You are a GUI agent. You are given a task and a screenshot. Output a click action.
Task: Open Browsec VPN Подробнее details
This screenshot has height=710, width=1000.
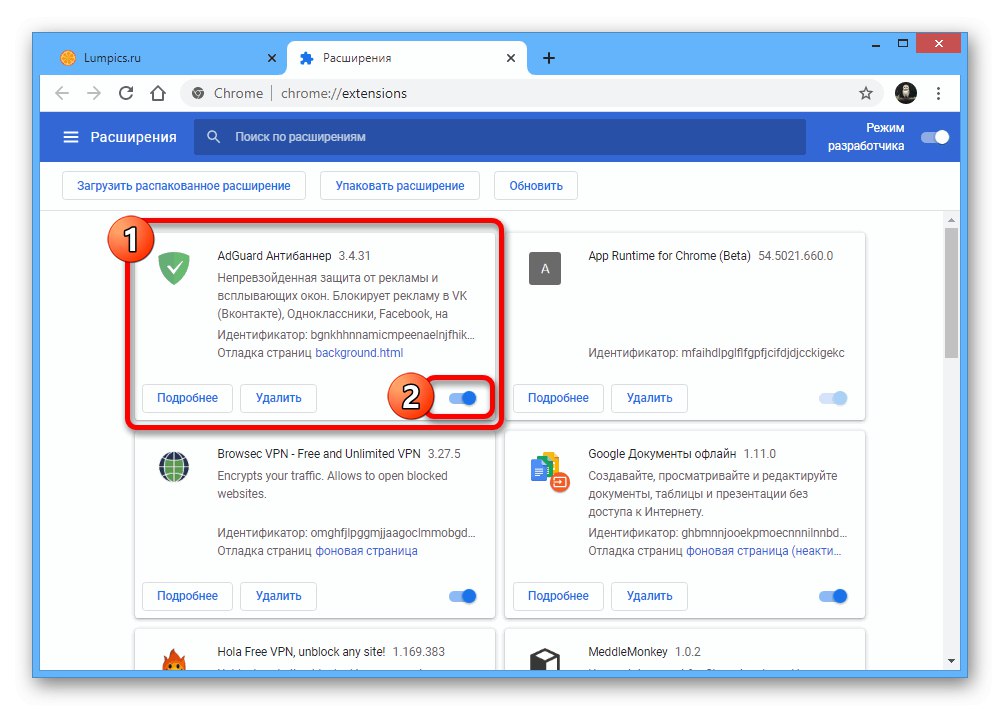[188, 596]
